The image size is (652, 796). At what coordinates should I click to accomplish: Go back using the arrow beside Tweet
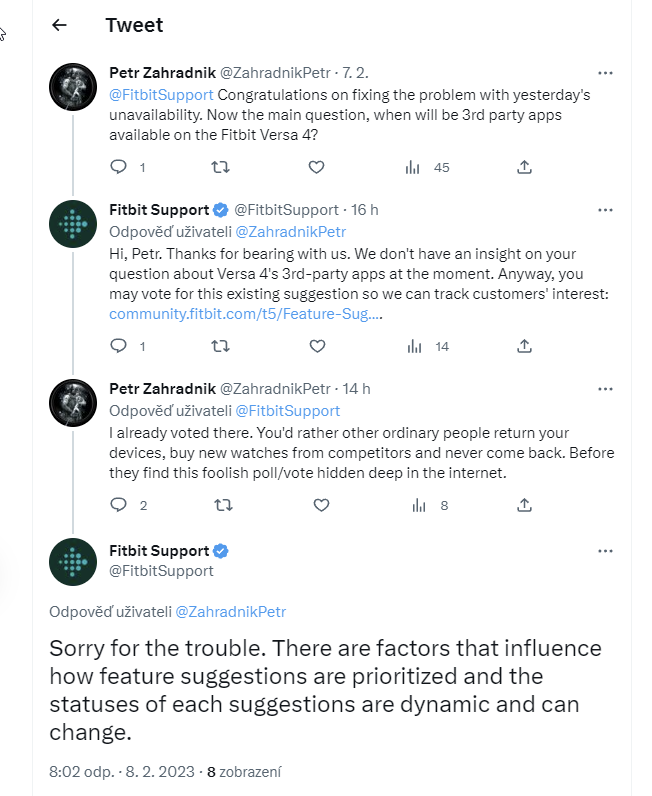click(x=59, y=25)
